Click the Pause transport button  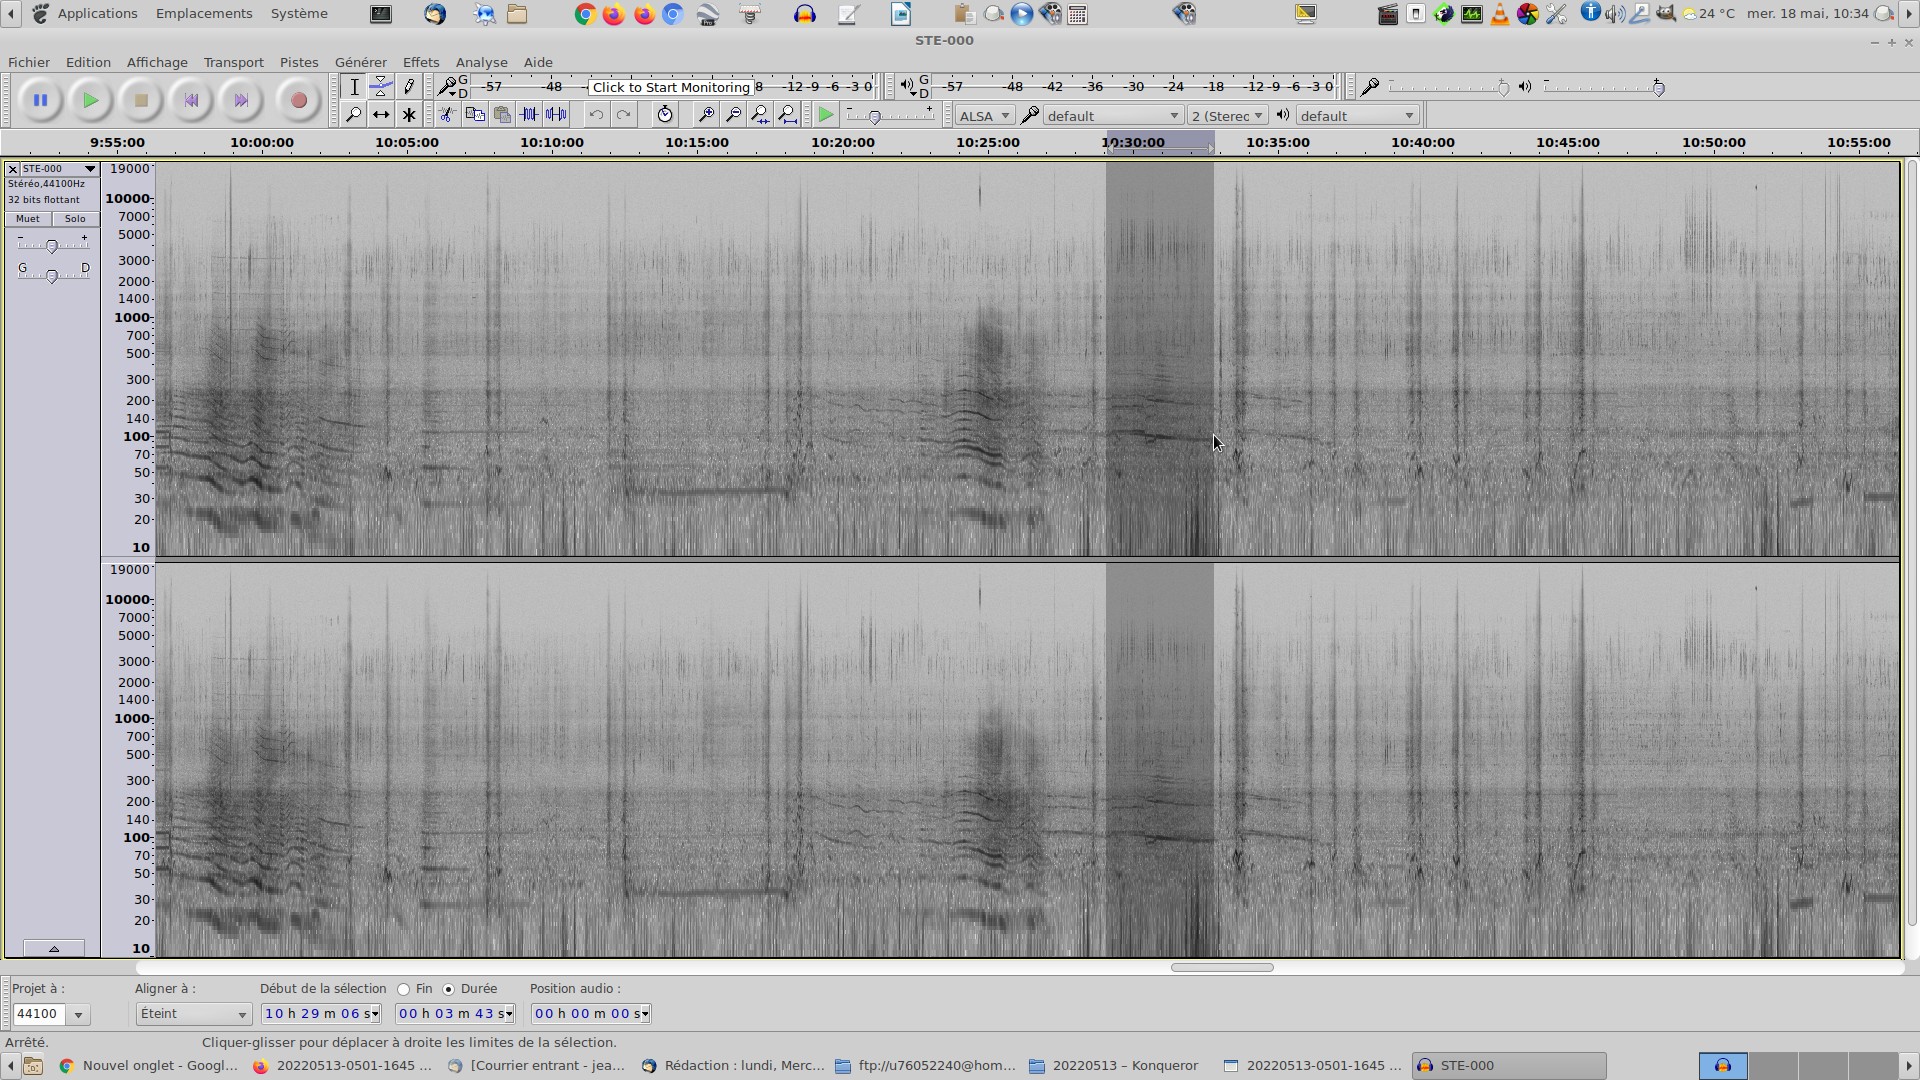coord(40,100)
